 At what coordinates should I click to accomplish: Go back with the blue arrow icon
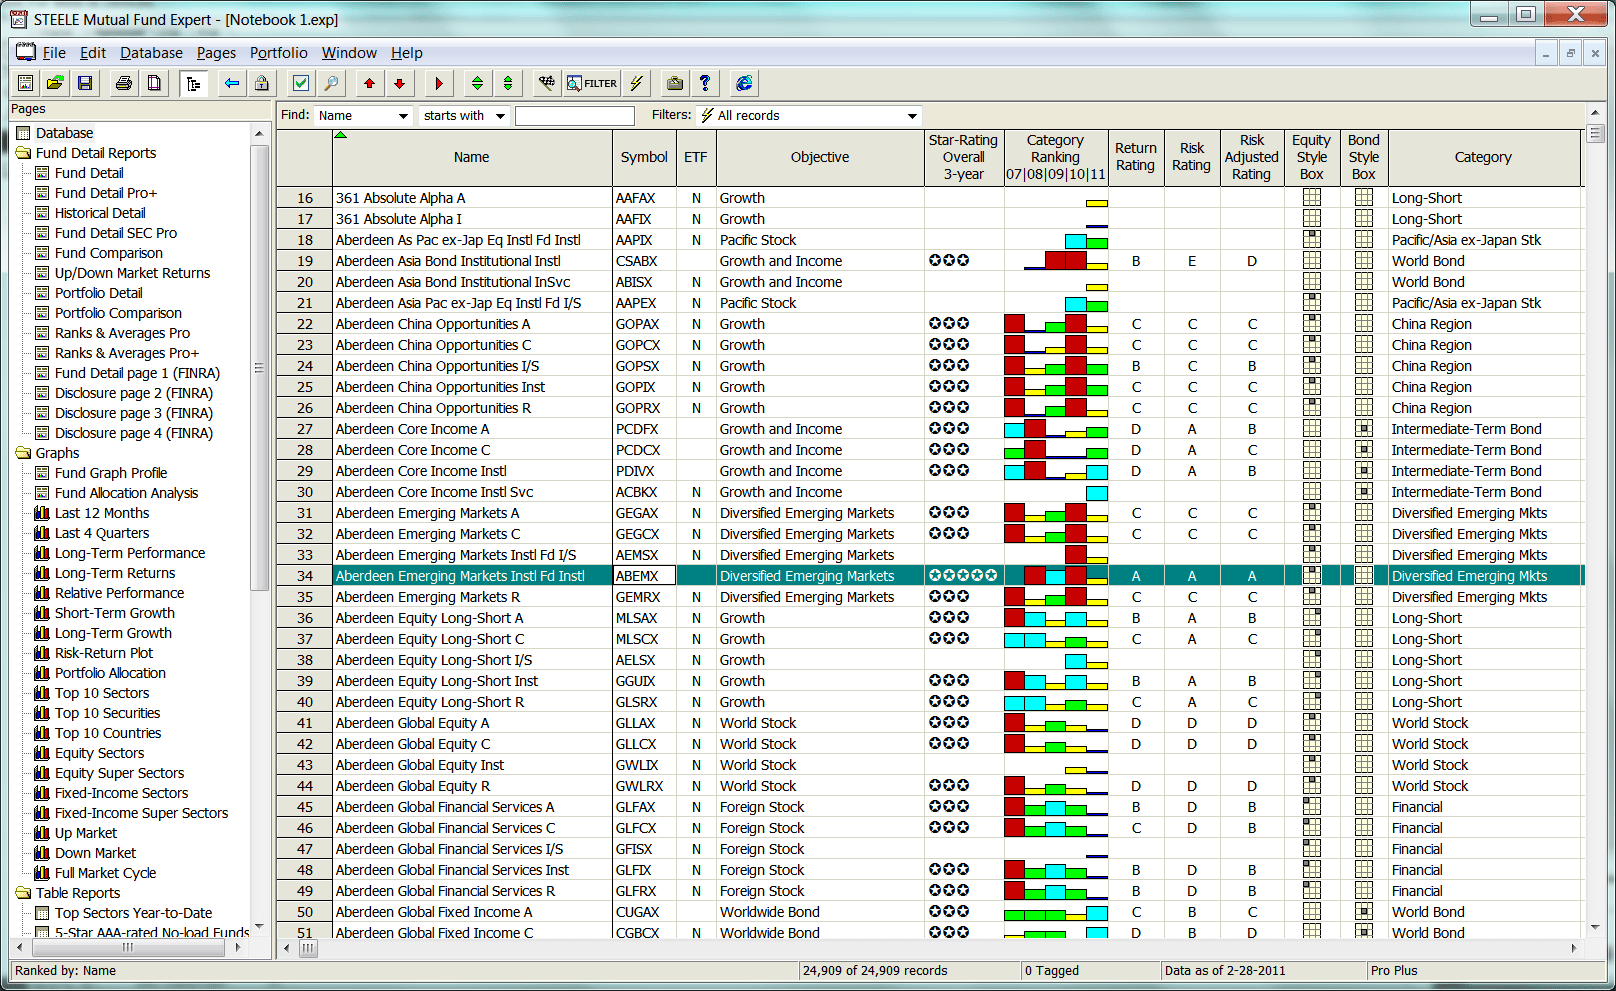(232, 83)
